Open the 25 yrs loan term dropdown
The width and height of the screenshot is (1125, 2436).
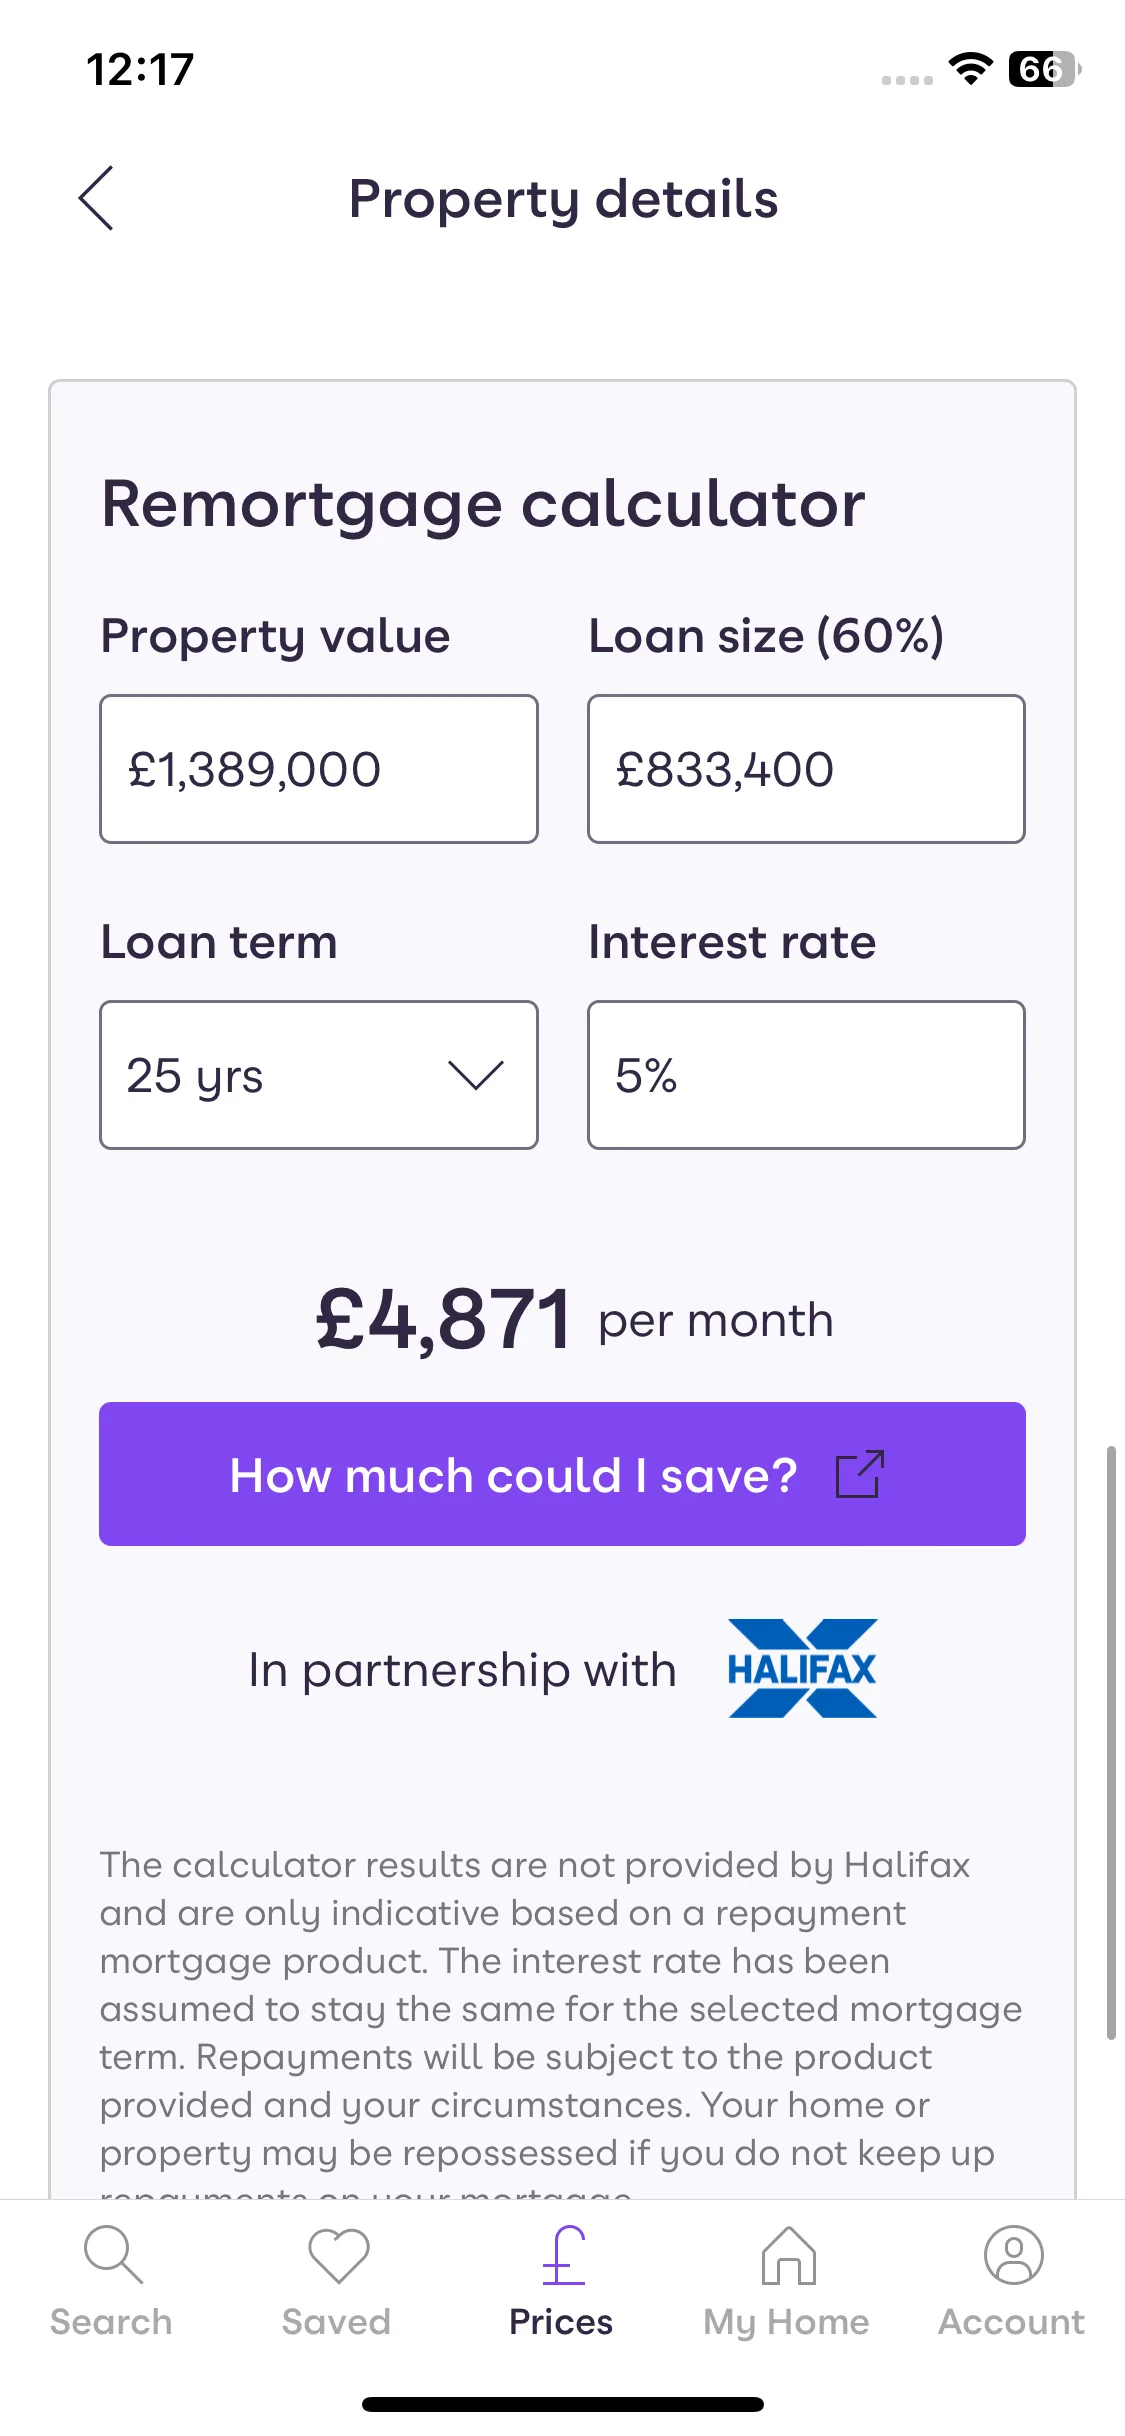click(319, 1075)
